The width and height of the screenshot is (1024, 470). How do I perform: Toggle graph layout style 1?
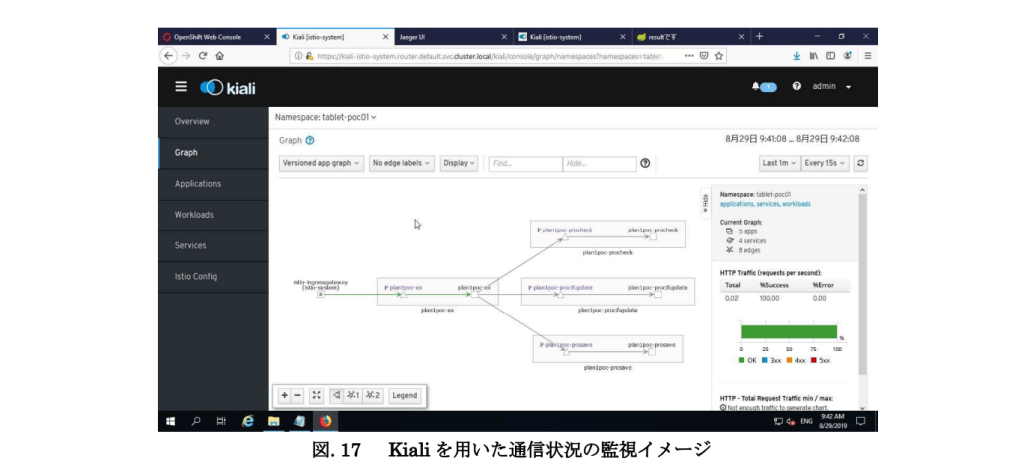[352, 395]
